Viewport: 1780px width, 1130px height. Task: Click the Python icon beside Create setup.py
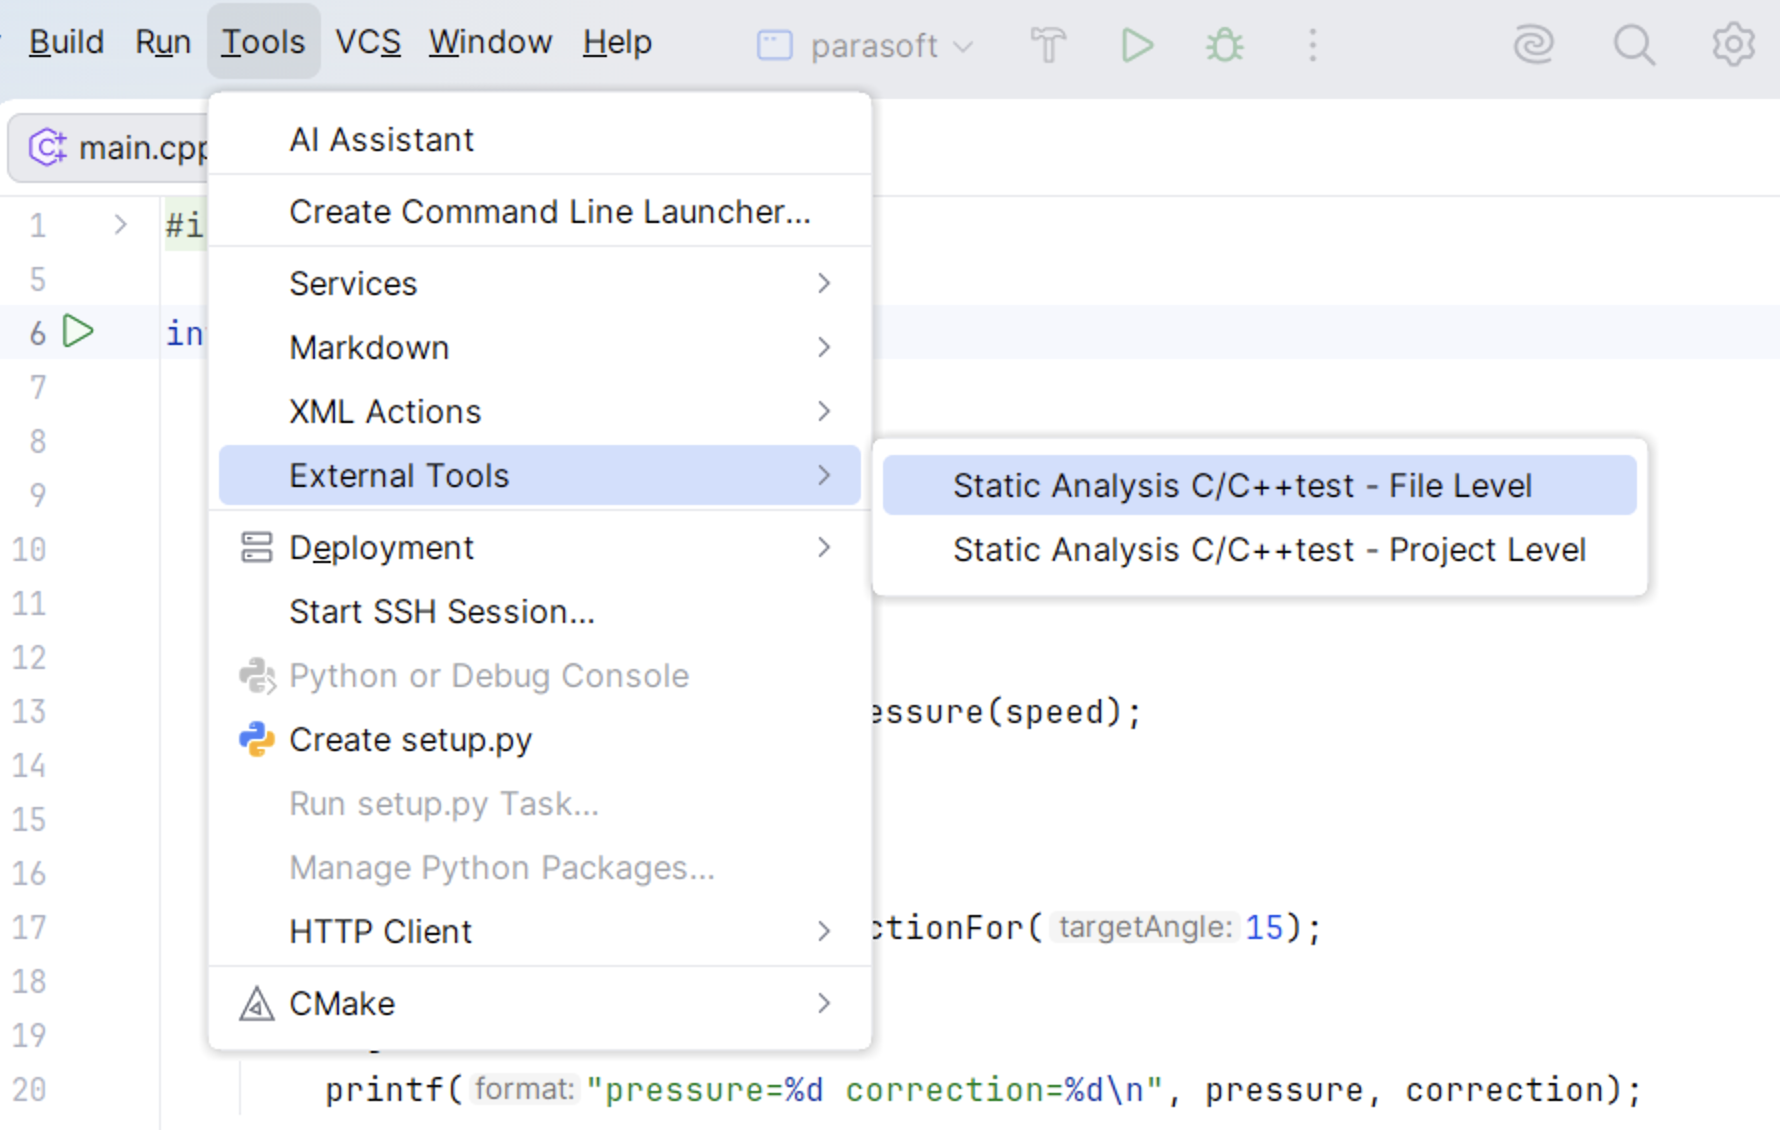(x=256, y=740)
